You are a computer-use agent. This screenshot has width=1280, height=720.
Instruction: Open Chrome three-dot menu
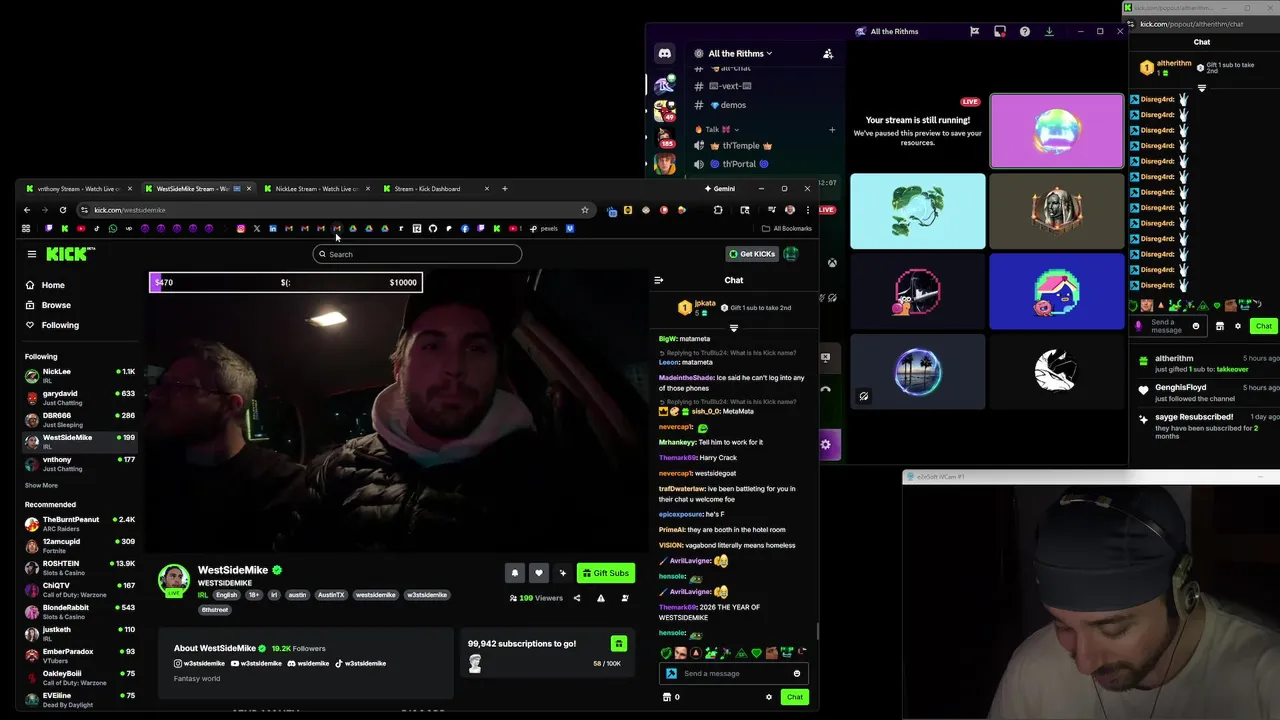point(808,210)
